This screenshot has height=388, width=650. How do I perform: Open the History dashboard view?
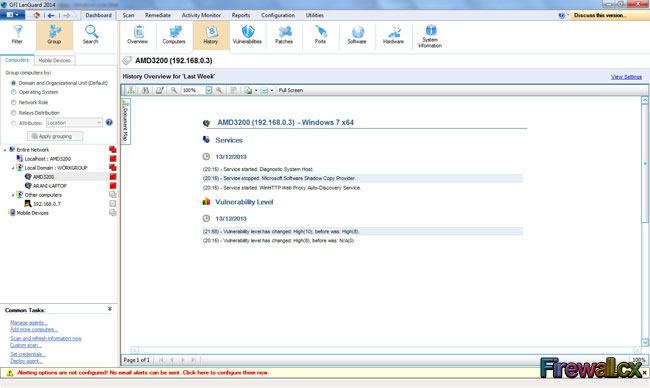211,35
